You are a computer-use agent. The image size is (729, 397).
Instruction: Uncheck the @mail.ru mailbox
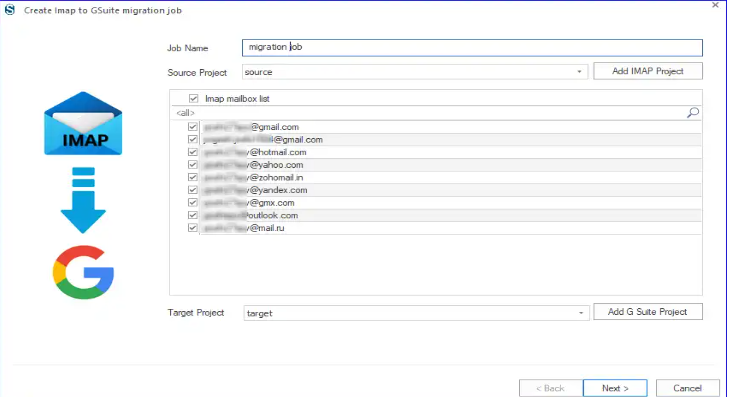192,228
